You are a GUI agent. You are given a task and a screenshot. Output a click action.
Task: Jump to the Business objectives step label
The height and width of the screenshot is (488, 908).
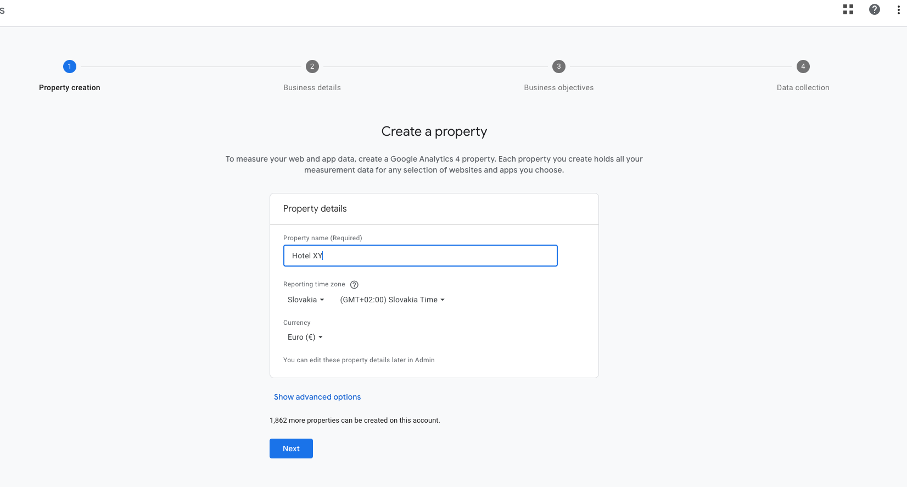coord(558,88)
